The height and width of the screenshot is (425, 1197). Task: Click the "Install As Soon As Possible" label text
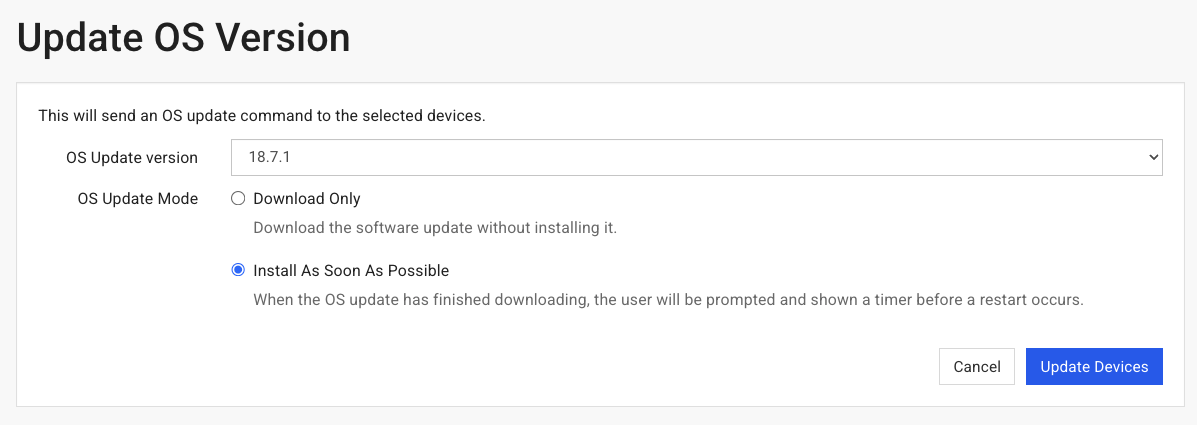click(351, 270)
